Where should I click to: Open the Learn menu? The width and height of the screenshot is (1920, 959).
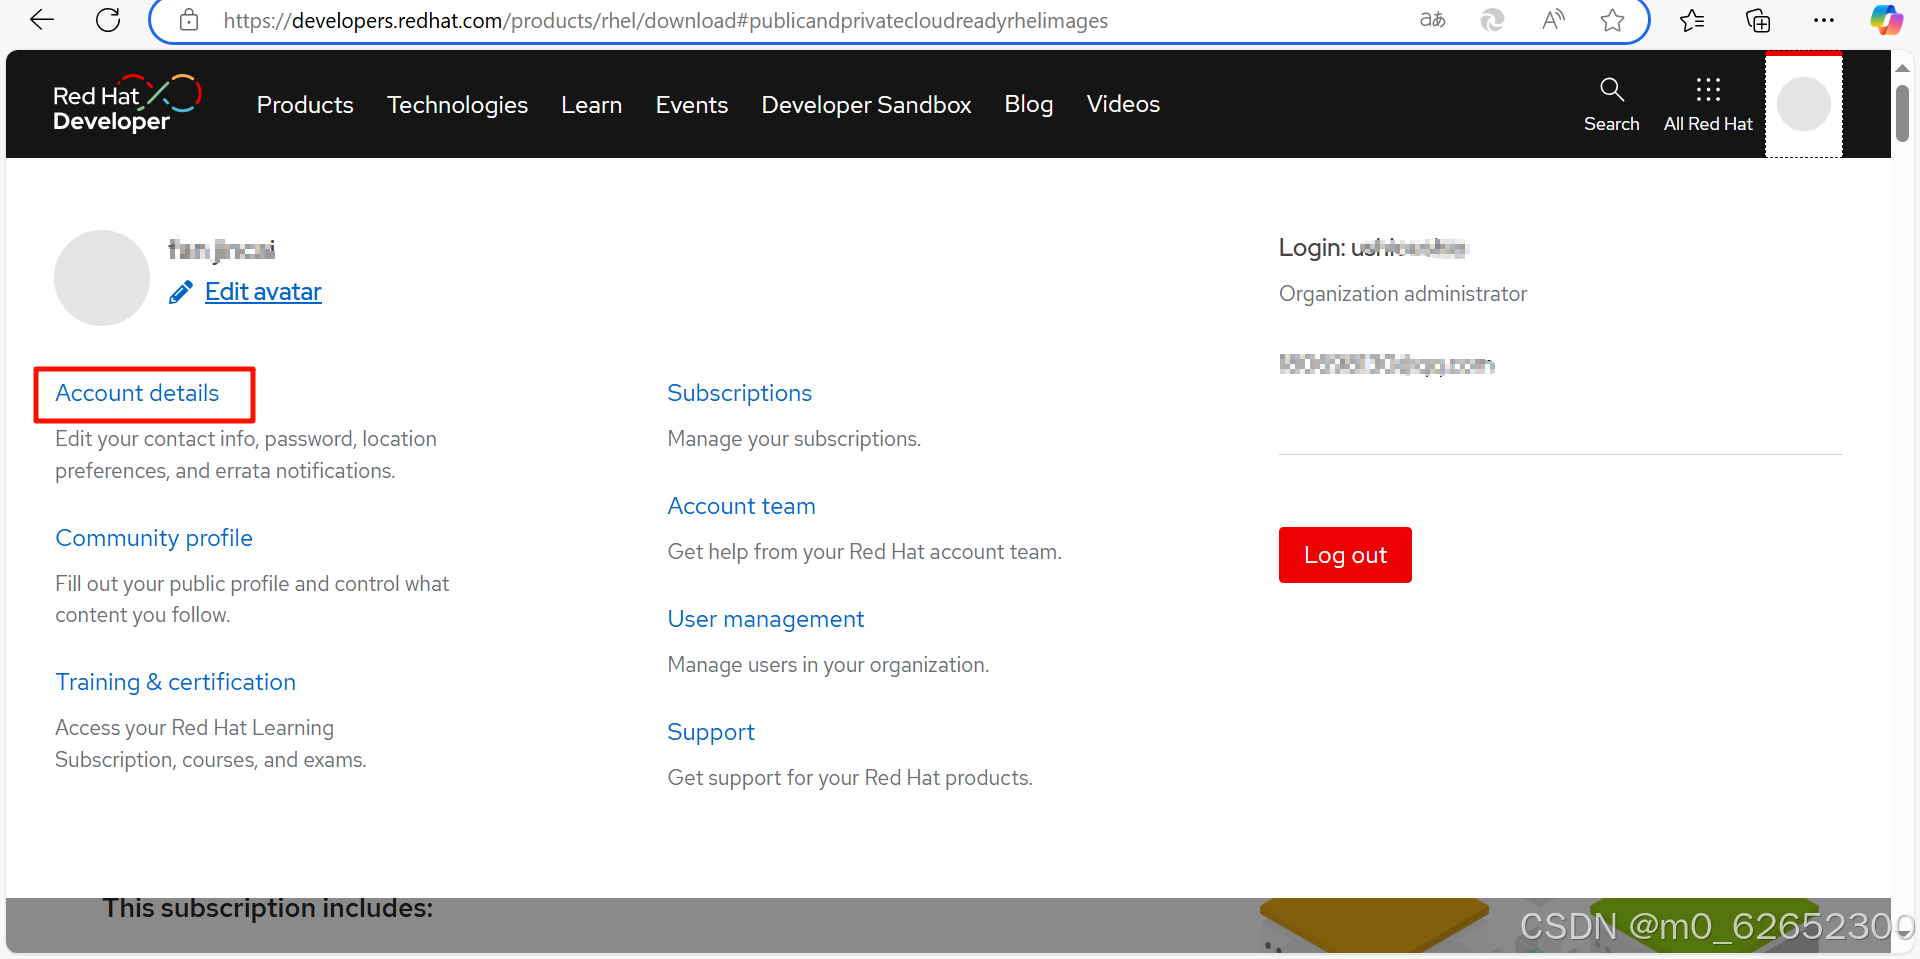[591, 105]
